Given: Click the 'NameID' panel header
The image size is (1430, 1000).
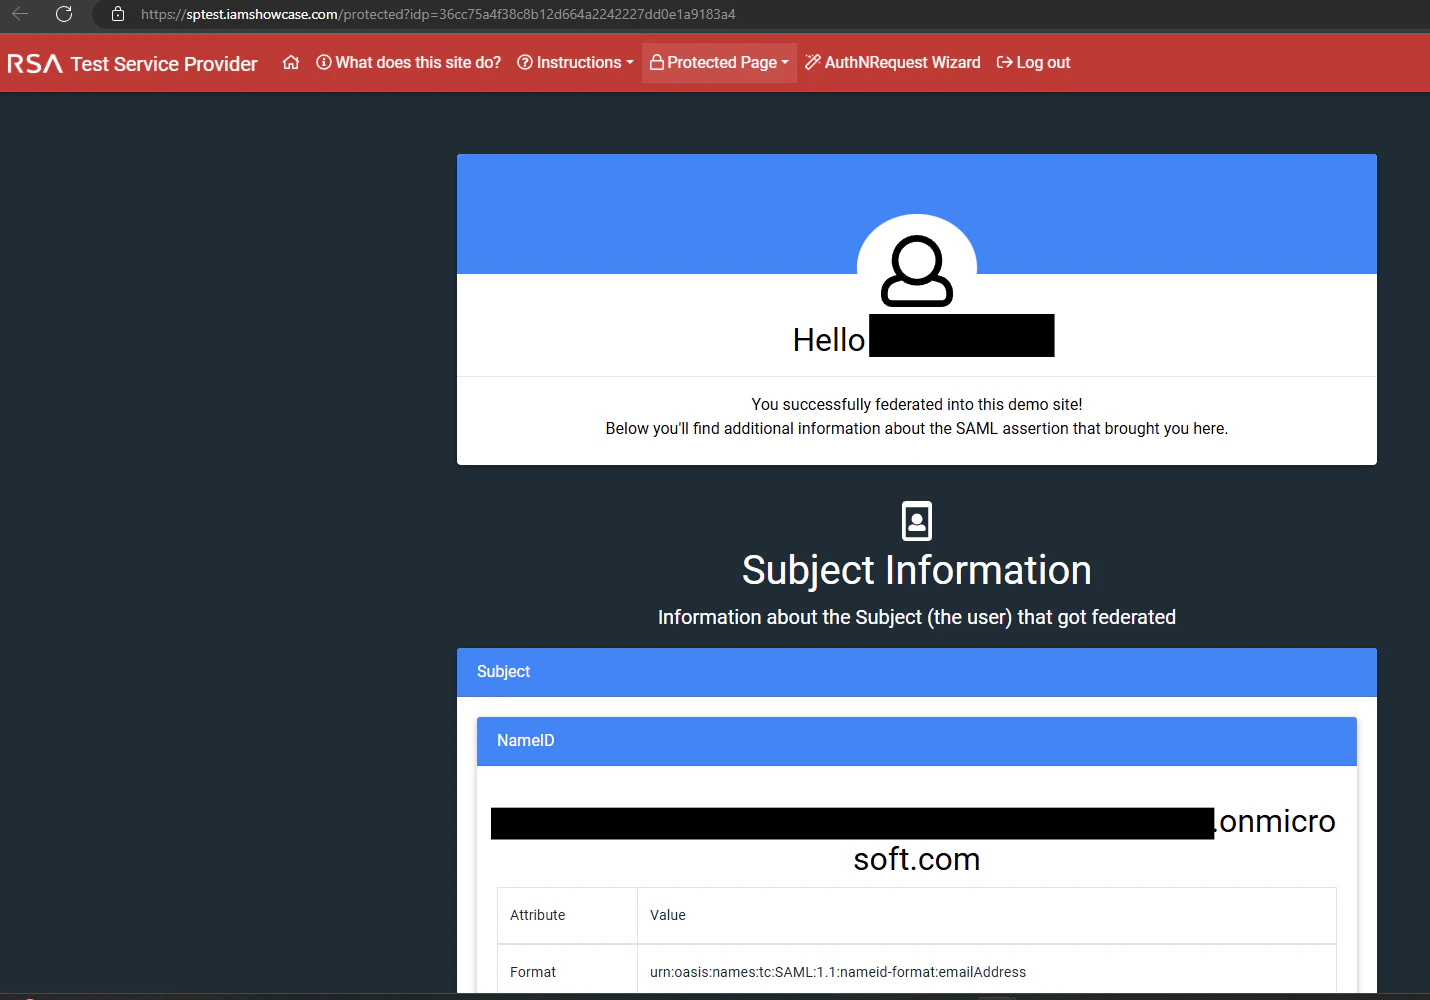Looking at the screenshot, I should click(917, 741).
